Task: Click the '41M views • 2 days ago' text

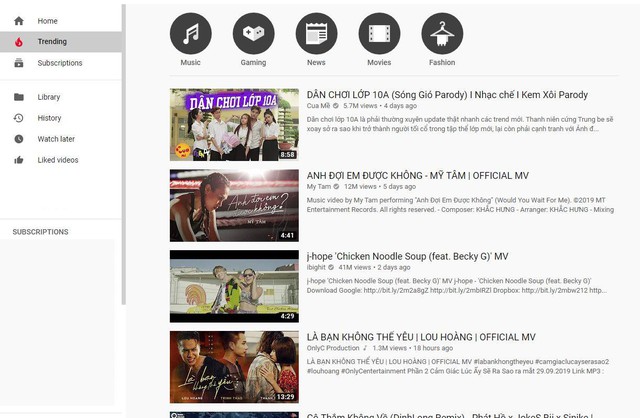Action: (x=374, y=267)
